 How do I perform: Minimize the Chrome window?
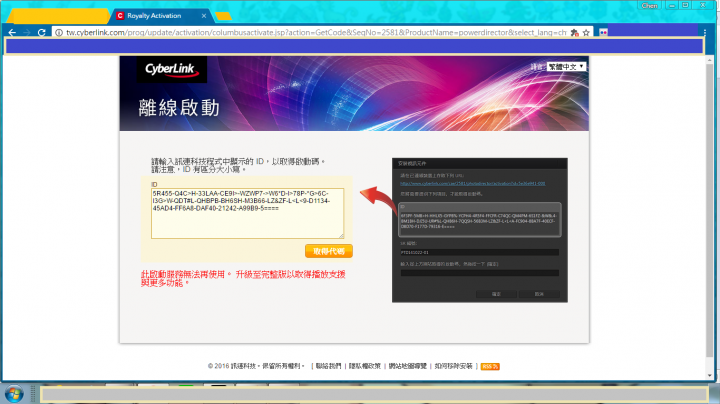(672, 6)
